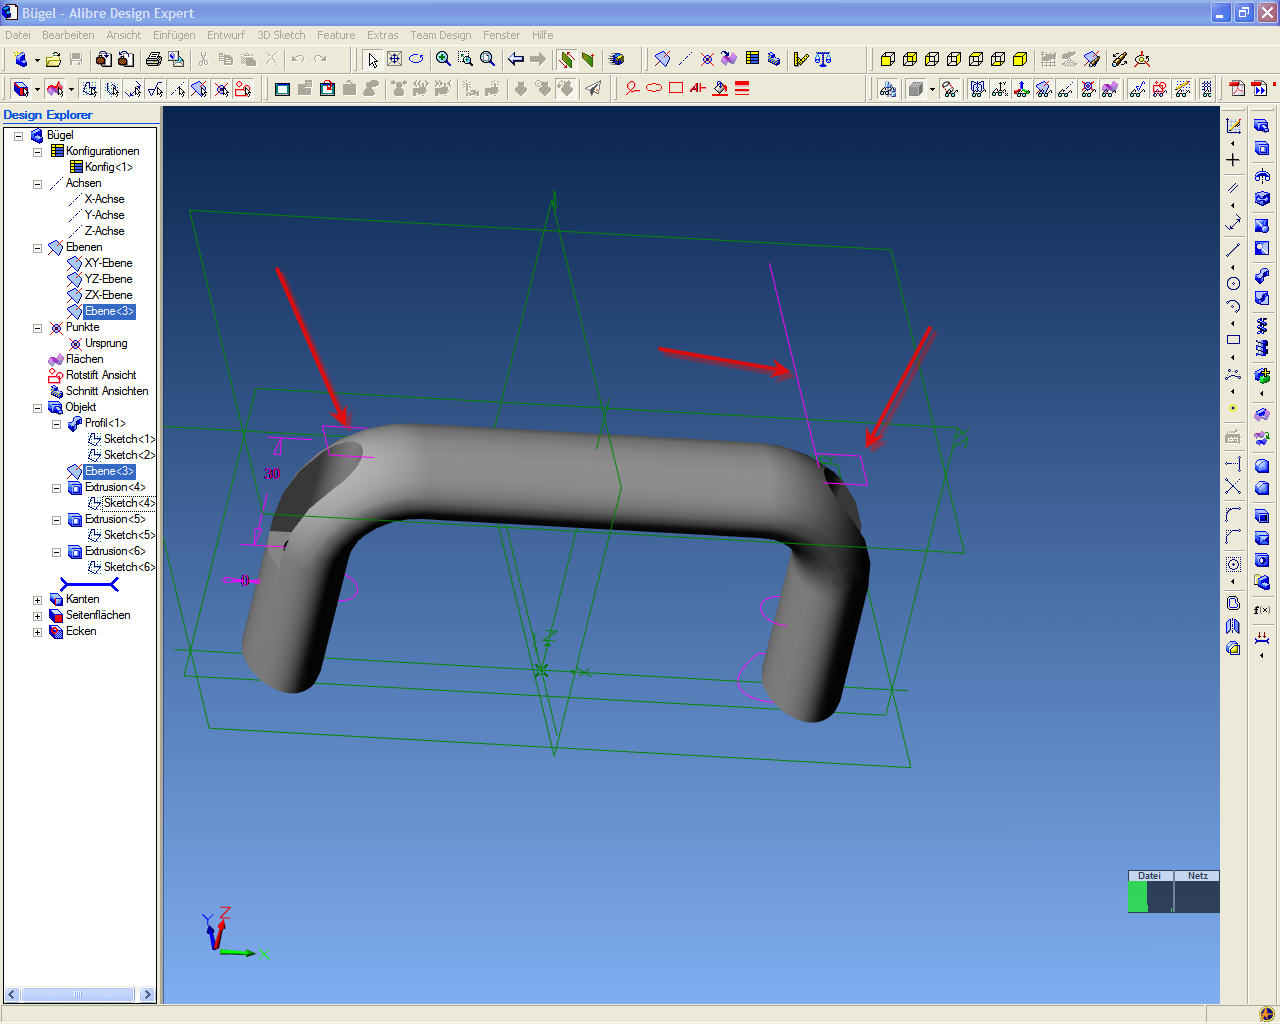Expand the Kanten tree node
Viewport: 1280px width, 1024px height.
click(x=37, y=599)
